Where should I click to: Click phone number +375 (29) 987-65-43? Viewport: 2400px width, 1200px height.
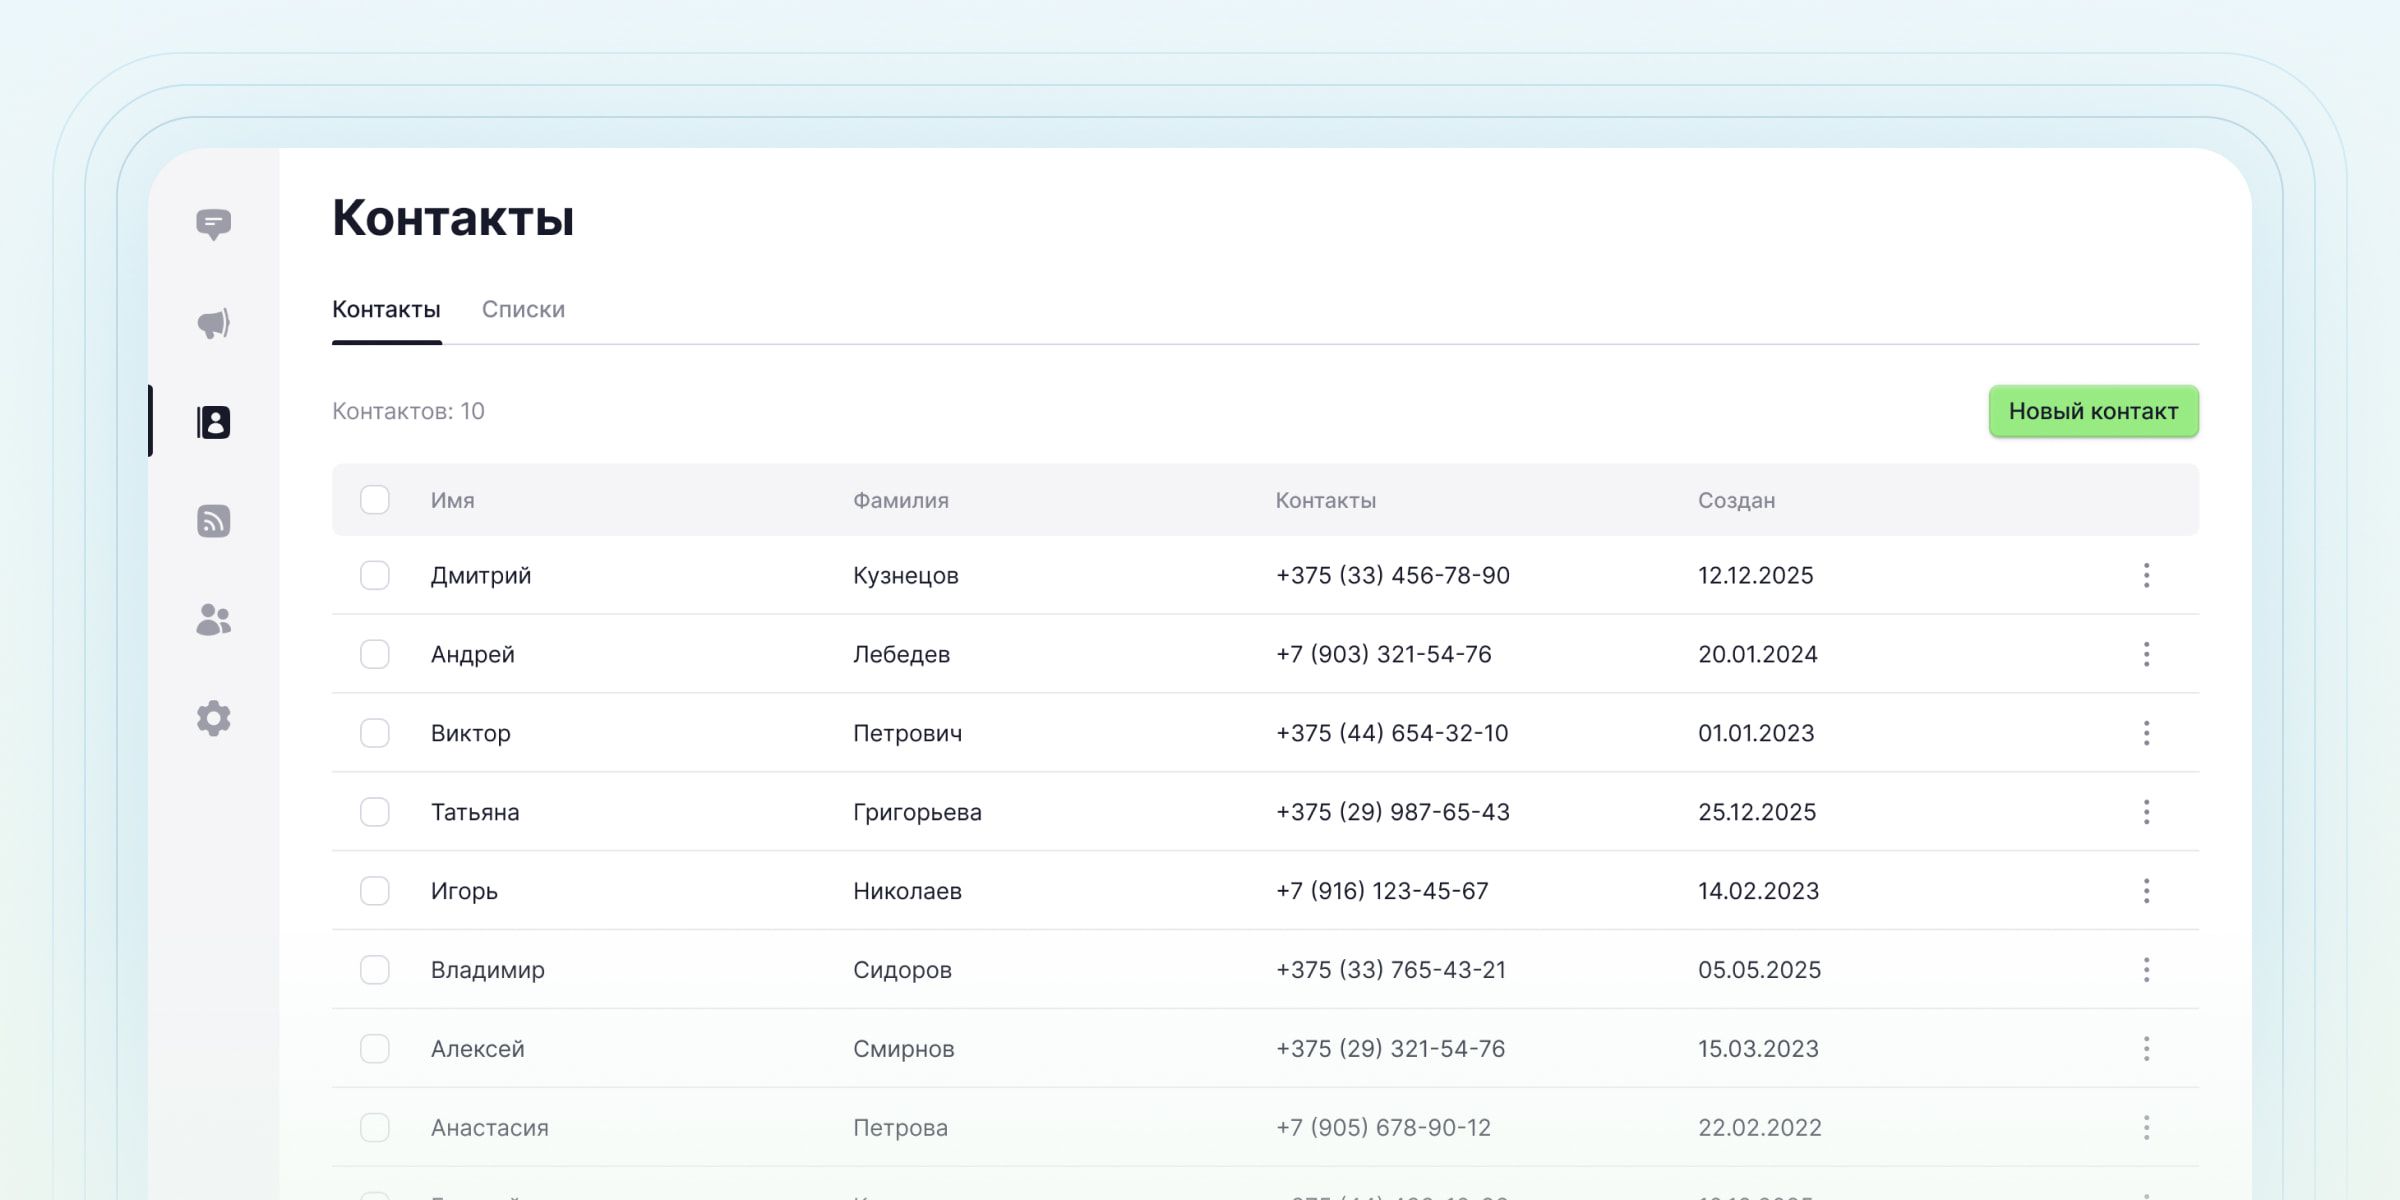point(1393,812)
